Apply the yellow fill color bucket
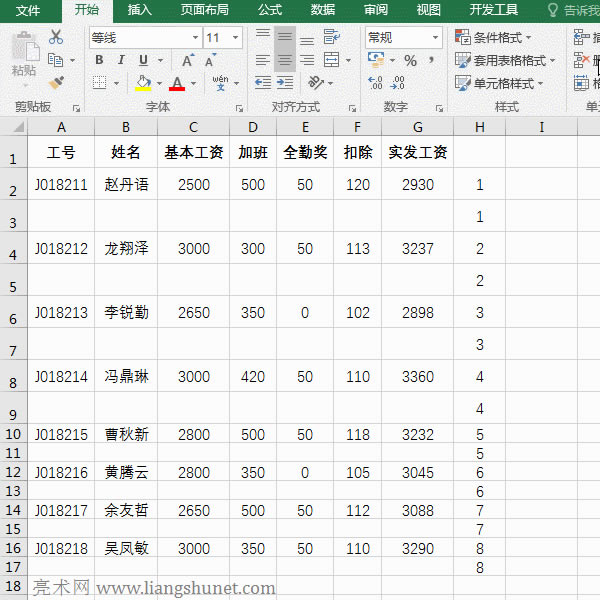Screen dimensions: 600x600 pyautogui.click(x=143, y=83)
